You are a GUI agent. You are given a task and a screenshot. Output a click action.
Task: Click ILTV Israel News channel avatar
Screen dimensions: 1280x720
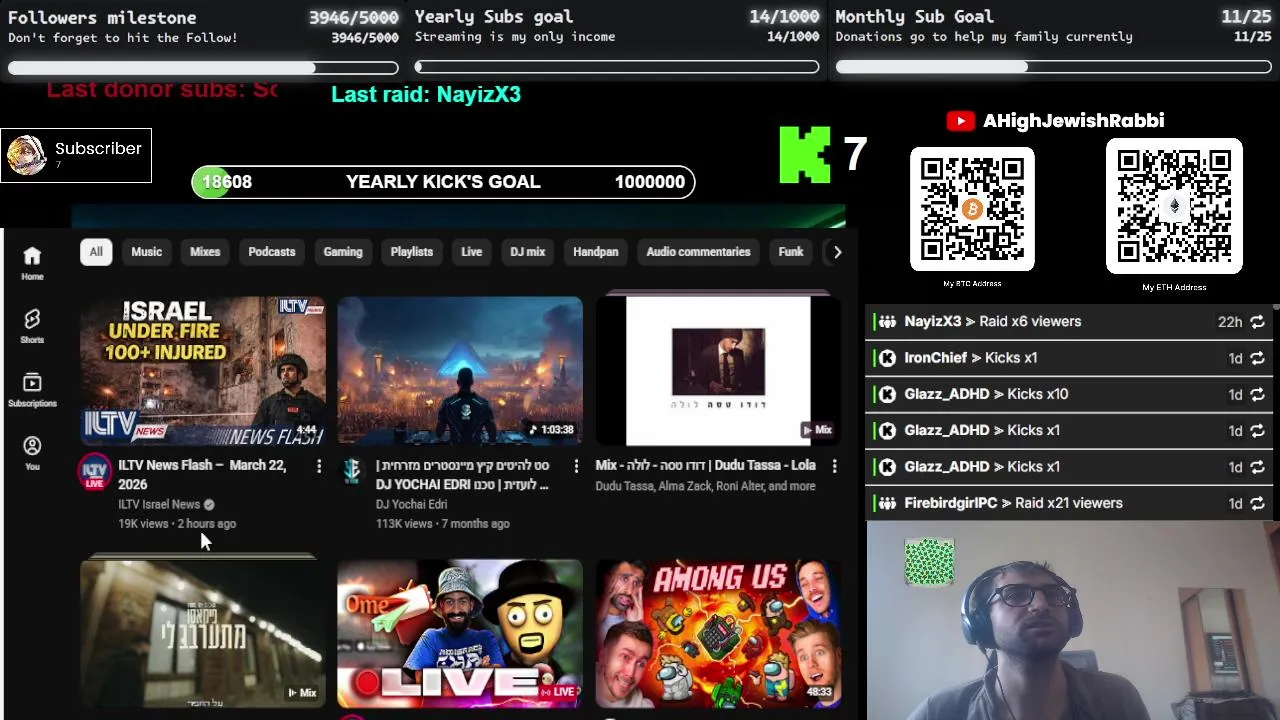[95, 472]
